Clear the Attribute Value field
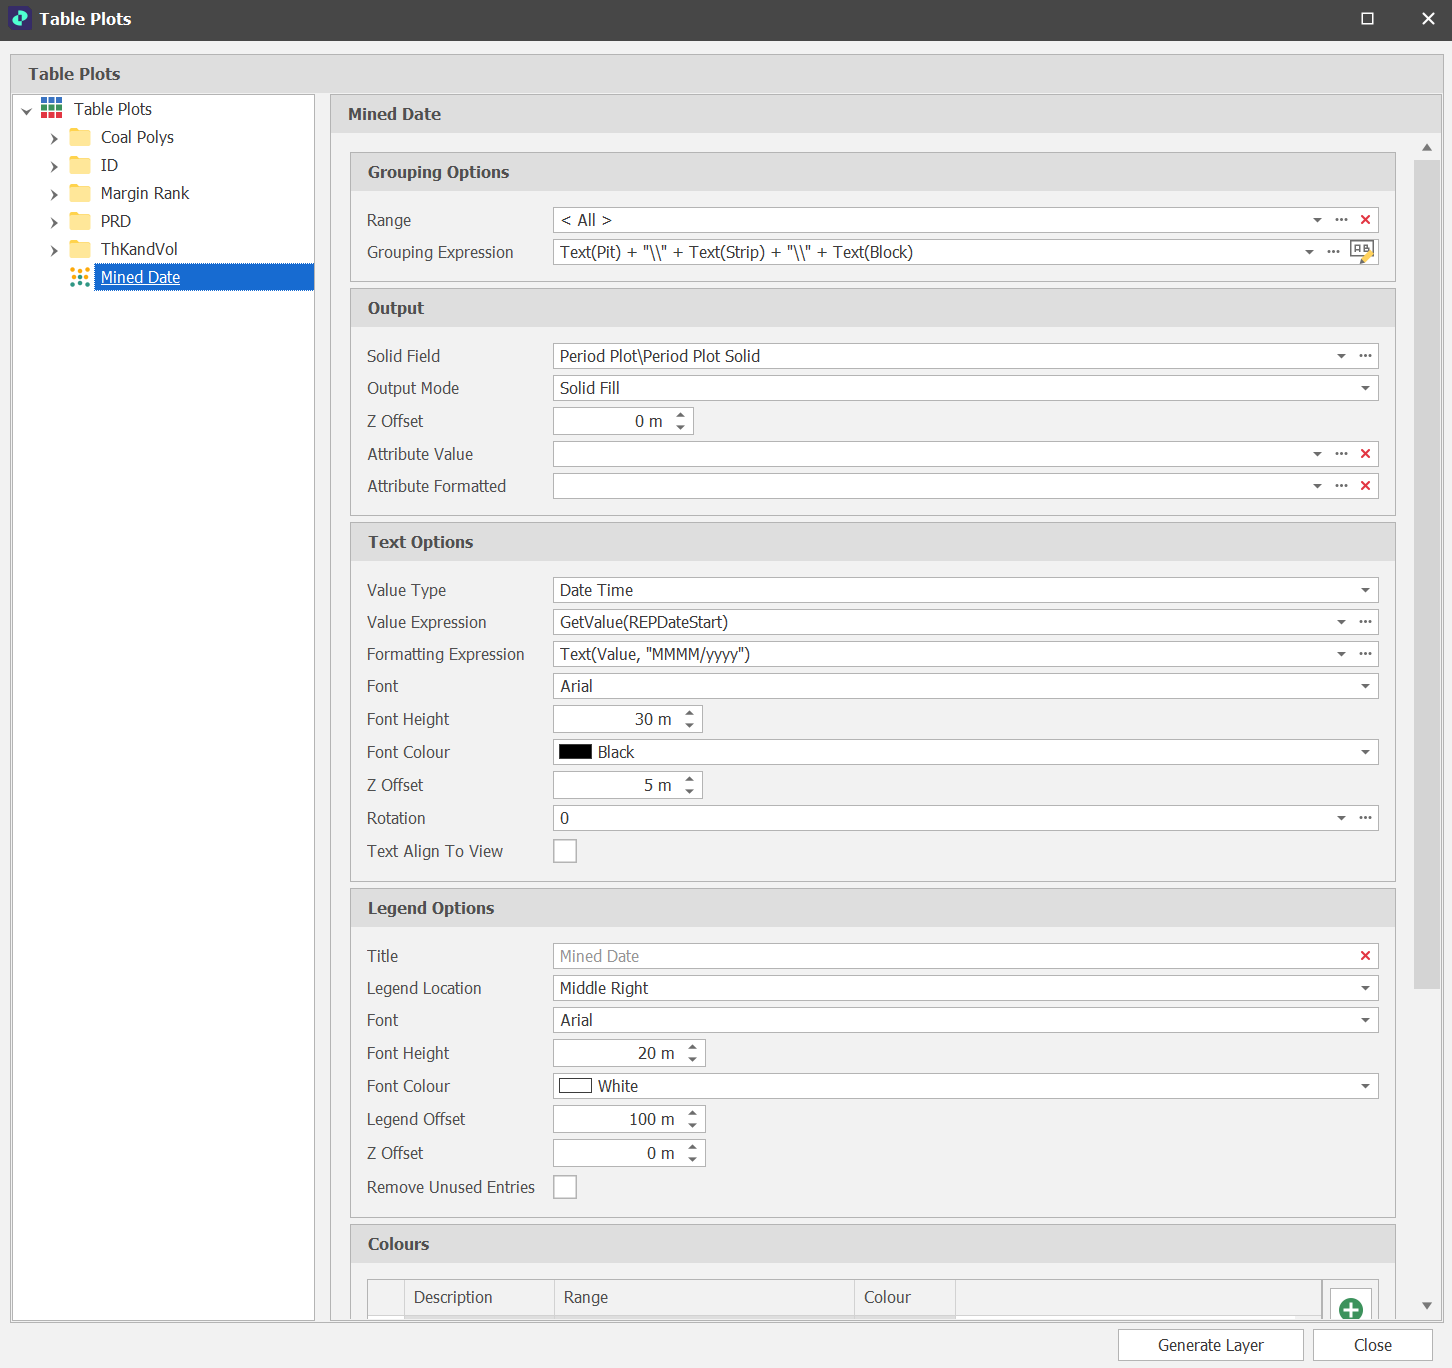1452x1368 pixels. 1365,454
